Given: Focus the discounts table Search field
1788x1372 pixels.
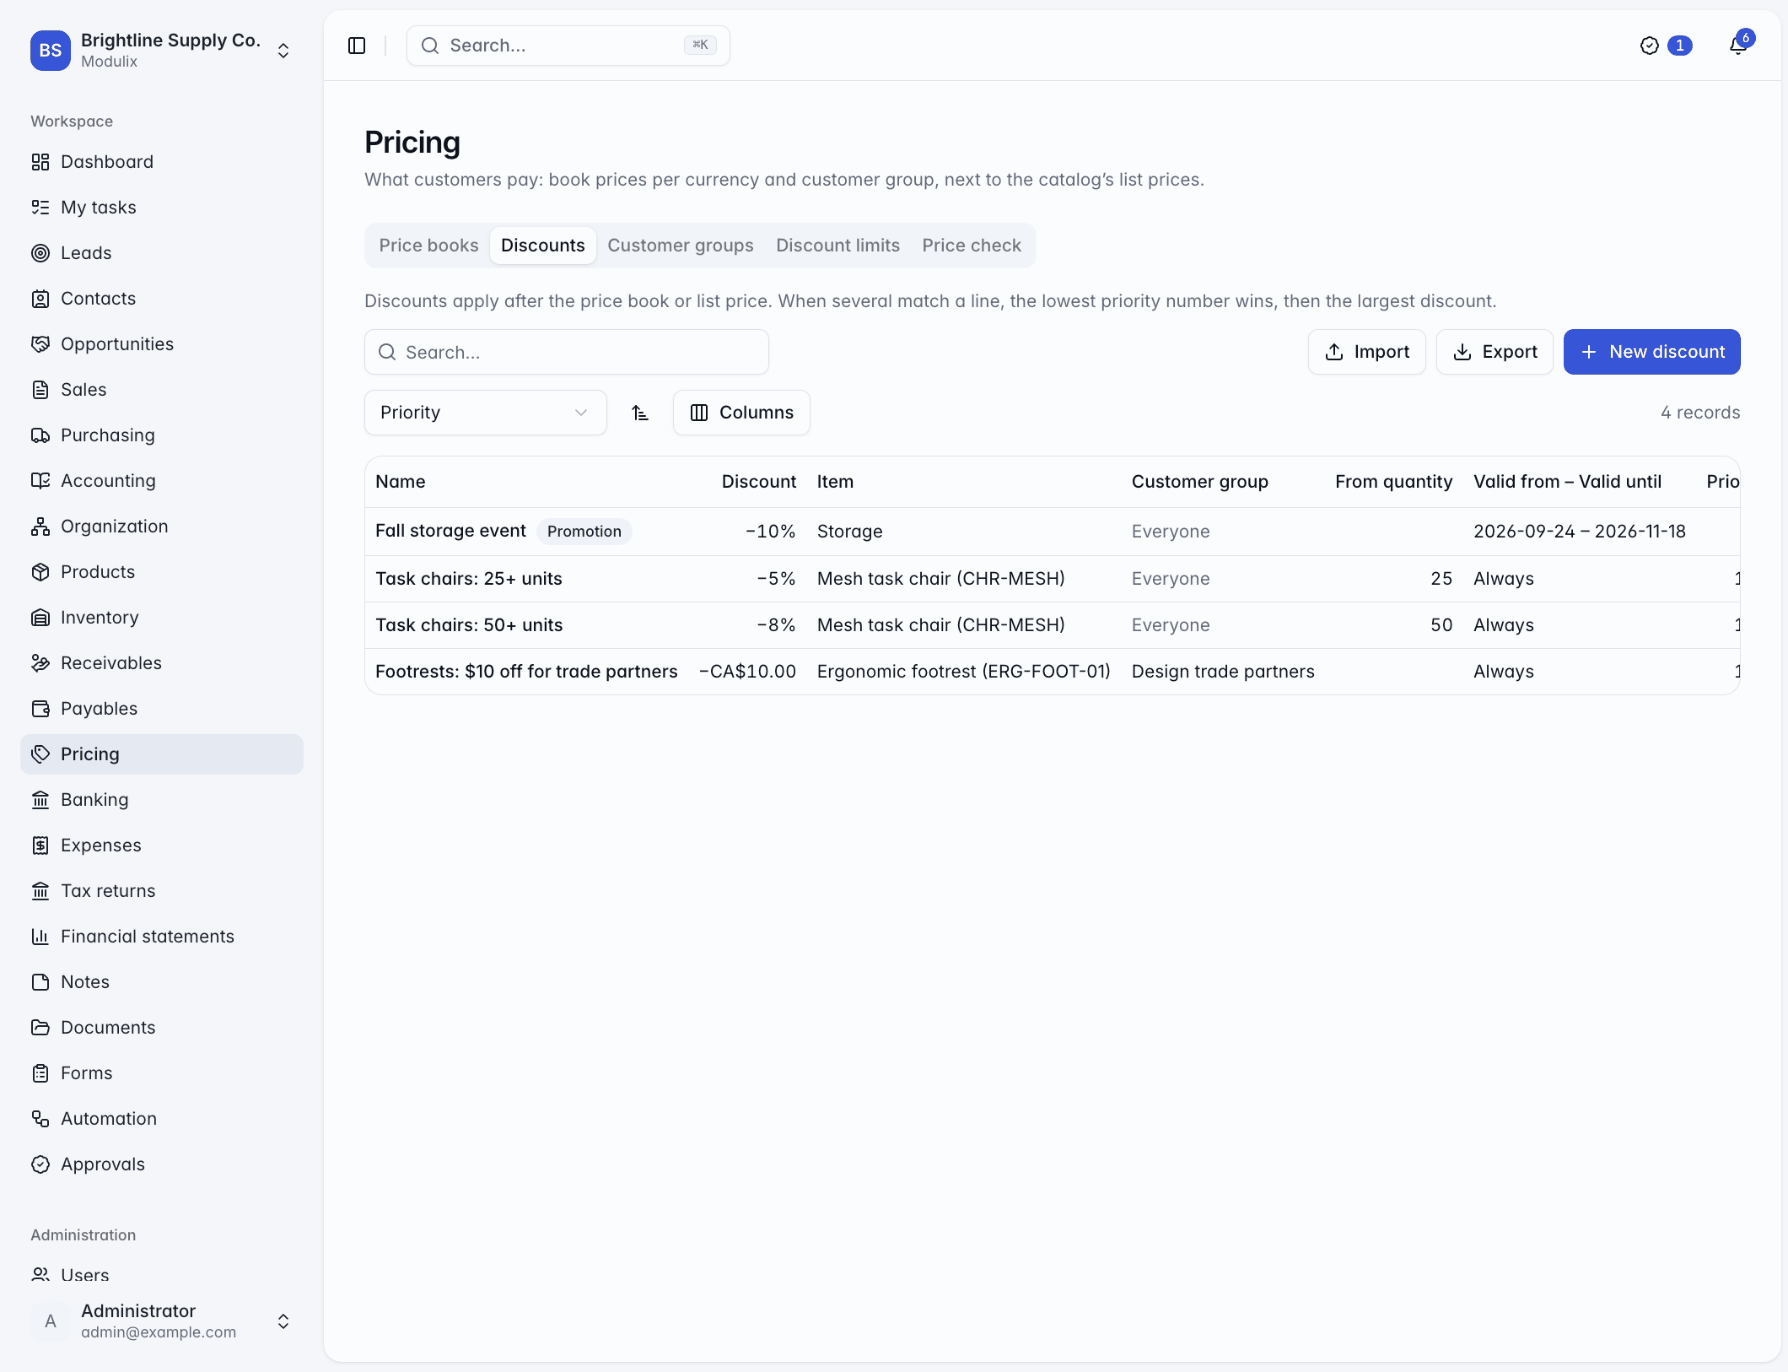Looking at the screenshot, I should click(x=566, y=352).
